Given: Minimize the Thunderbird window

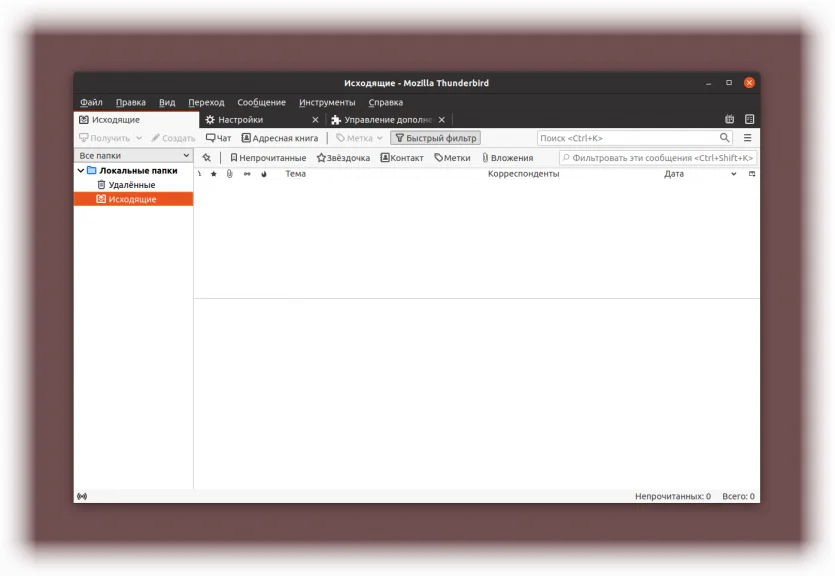Looking at the screenshot, I should pos(708,83).
